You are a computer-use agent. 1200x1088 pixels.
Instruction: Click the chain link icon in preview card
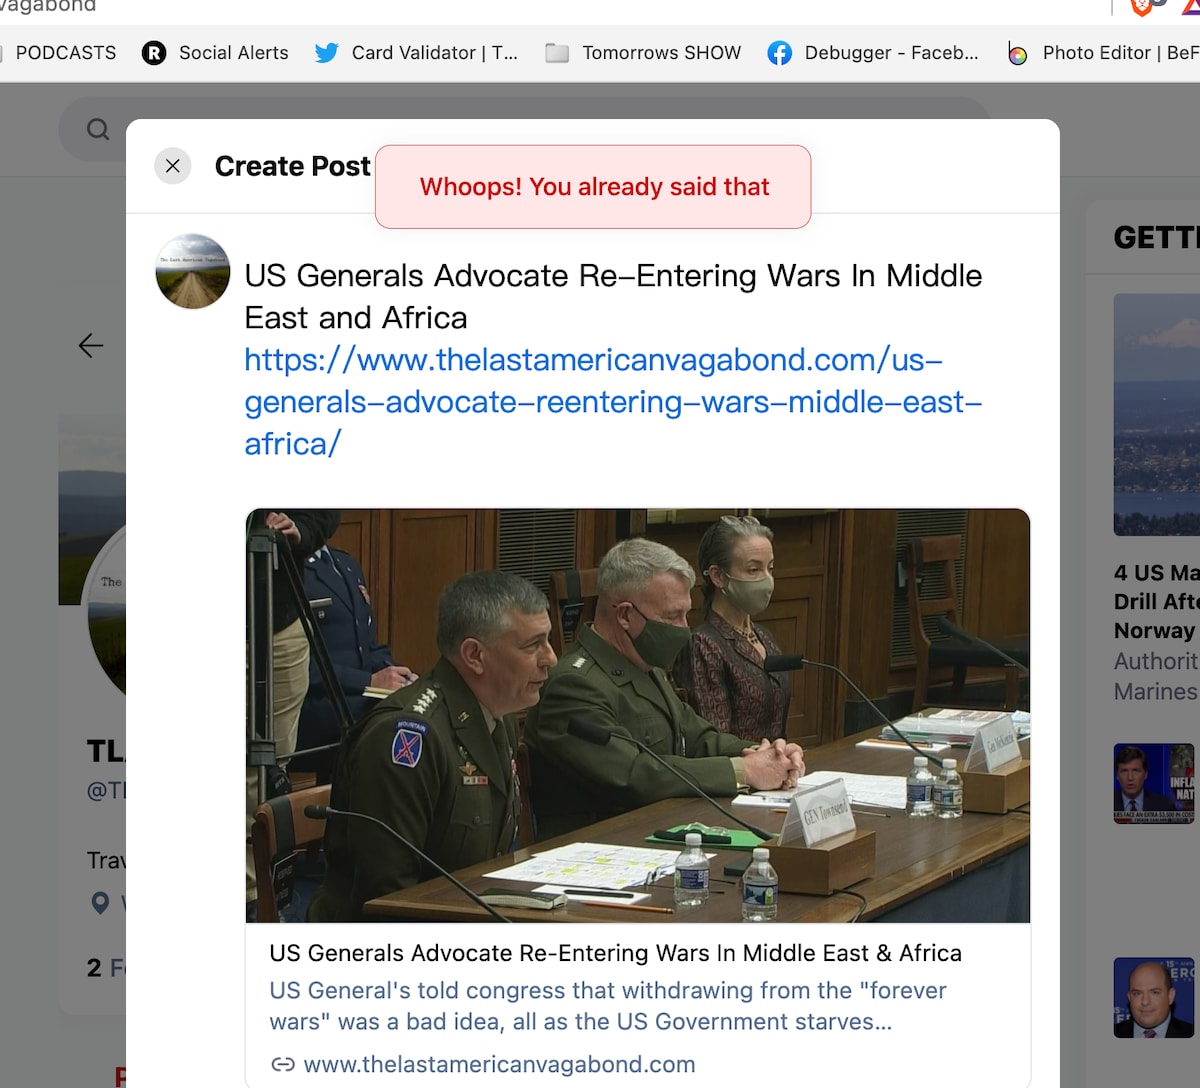coord(283,1065)
